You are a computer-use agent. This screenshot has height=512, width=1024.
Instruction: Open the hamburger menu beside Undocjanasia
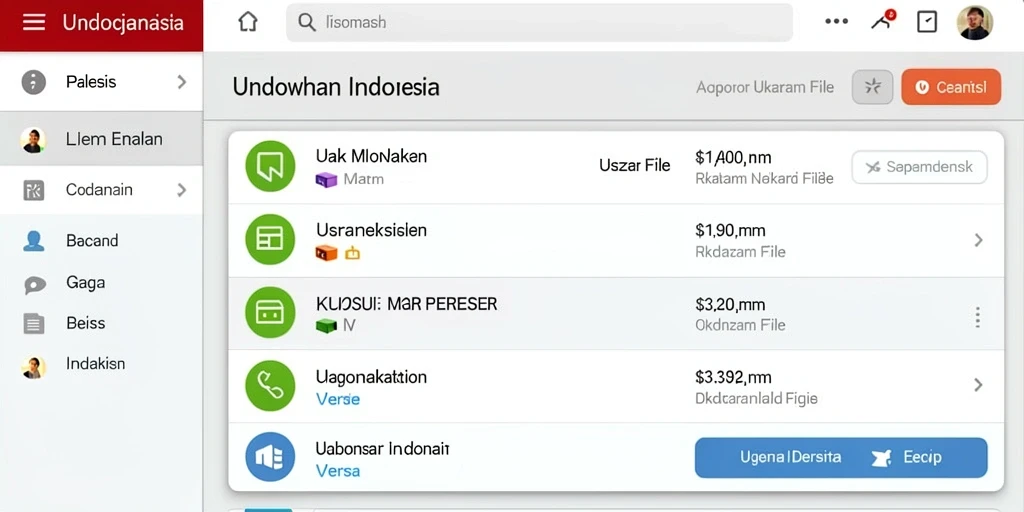click(x=34, y=22)
